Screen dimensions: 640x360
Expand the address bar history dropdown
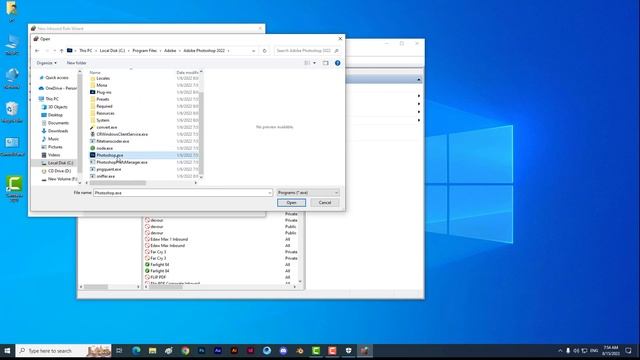253,51
